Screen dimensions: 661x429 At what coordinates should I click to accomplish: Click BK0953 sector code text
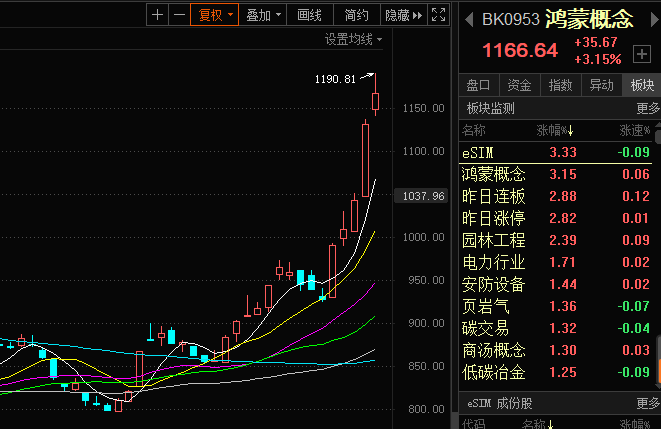pos(511,19)
